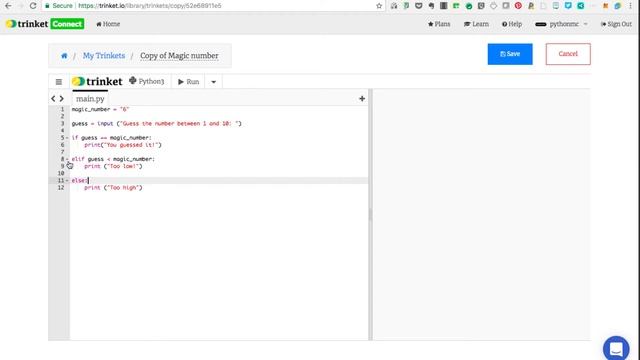Collapse the else block at line 11
The height and width of the screenshot is (360, 640).
[x=67, y=180]
